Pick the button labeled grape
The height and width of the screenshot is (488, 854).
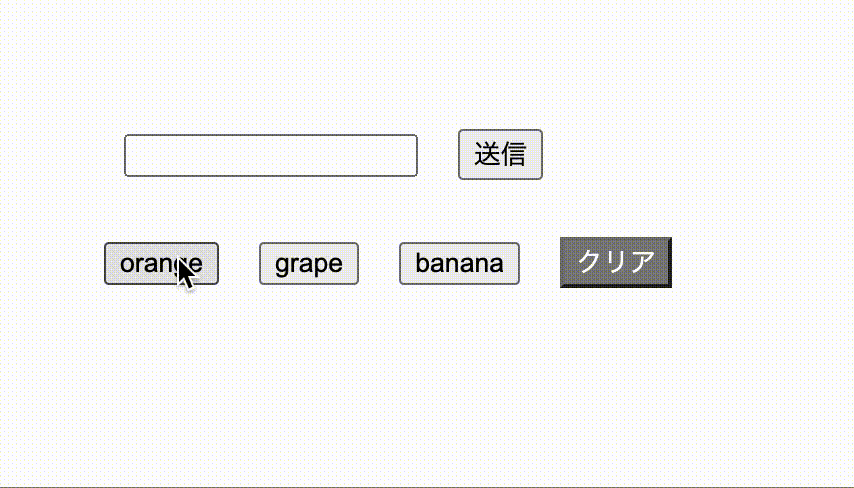(309, 264)
